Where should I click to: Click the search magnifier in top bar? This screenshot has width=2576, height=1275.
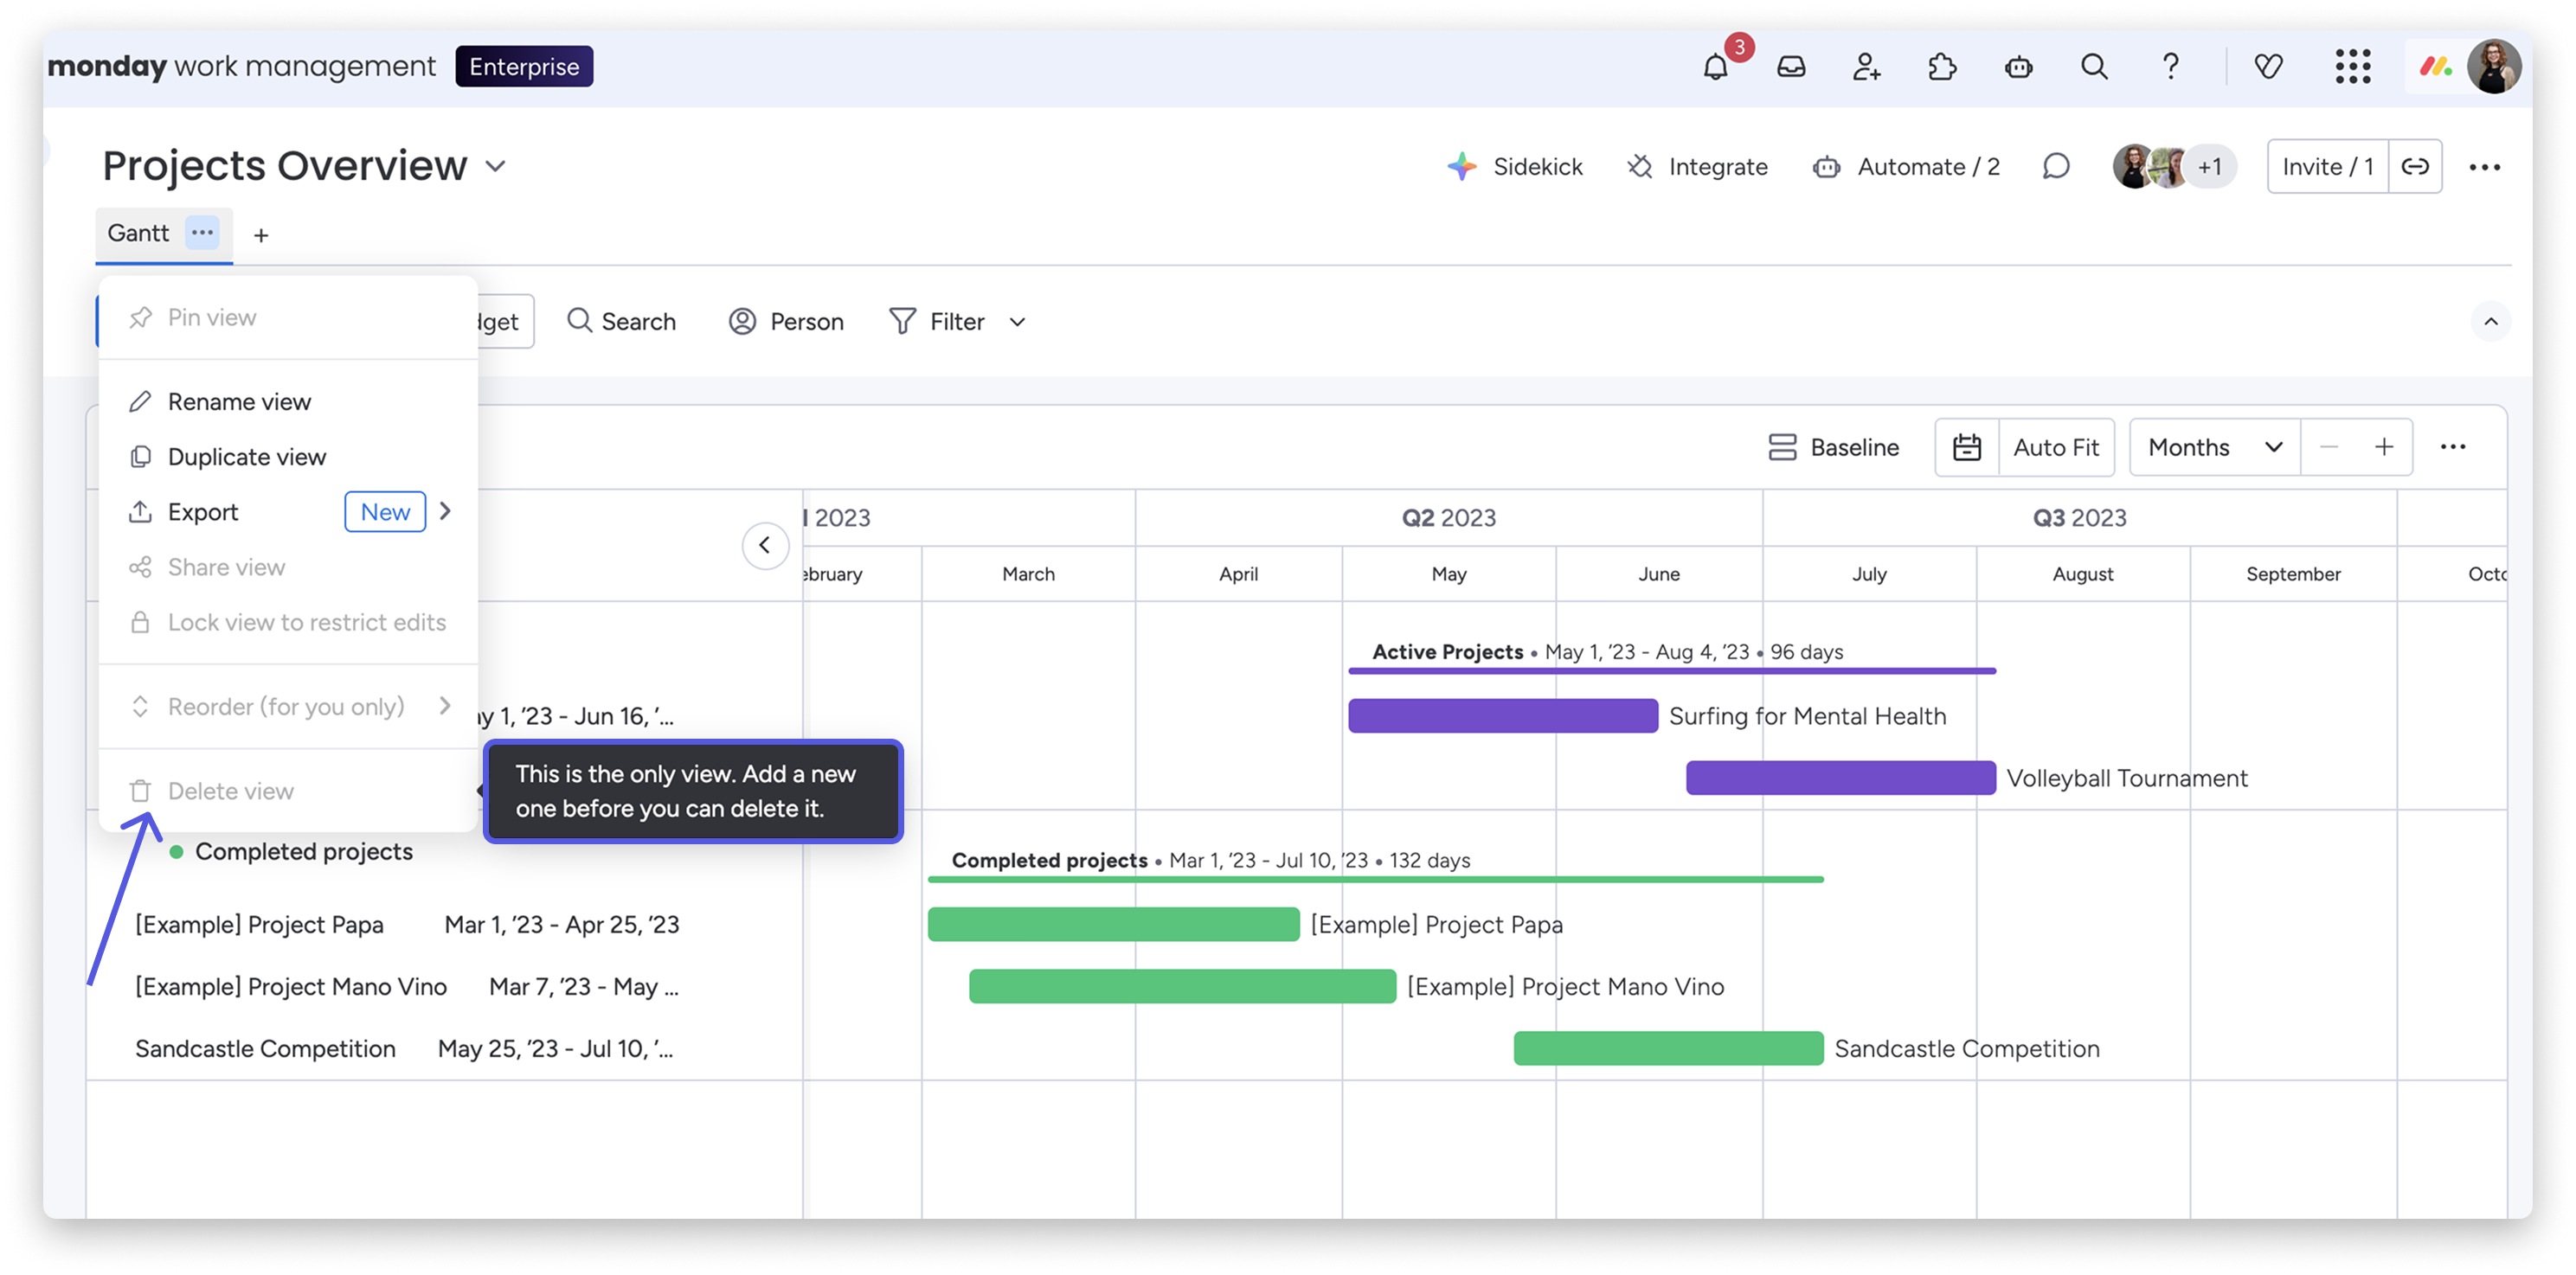tap(2094, 67)
